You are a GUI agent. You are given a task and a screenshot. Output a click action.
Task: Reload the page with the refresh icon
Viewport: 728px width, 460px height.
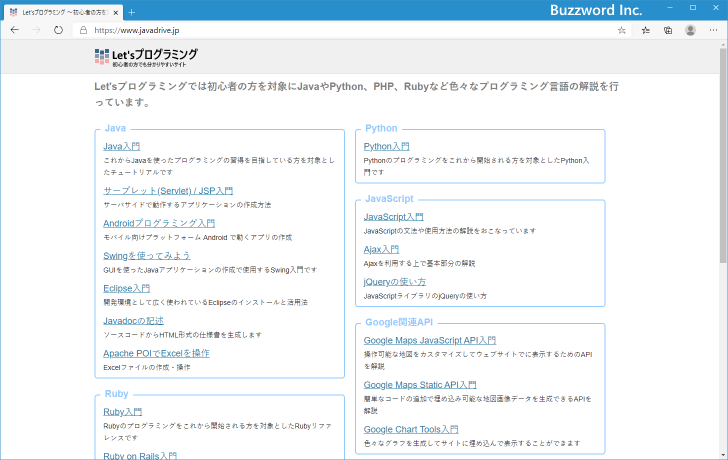coord(58,30)
